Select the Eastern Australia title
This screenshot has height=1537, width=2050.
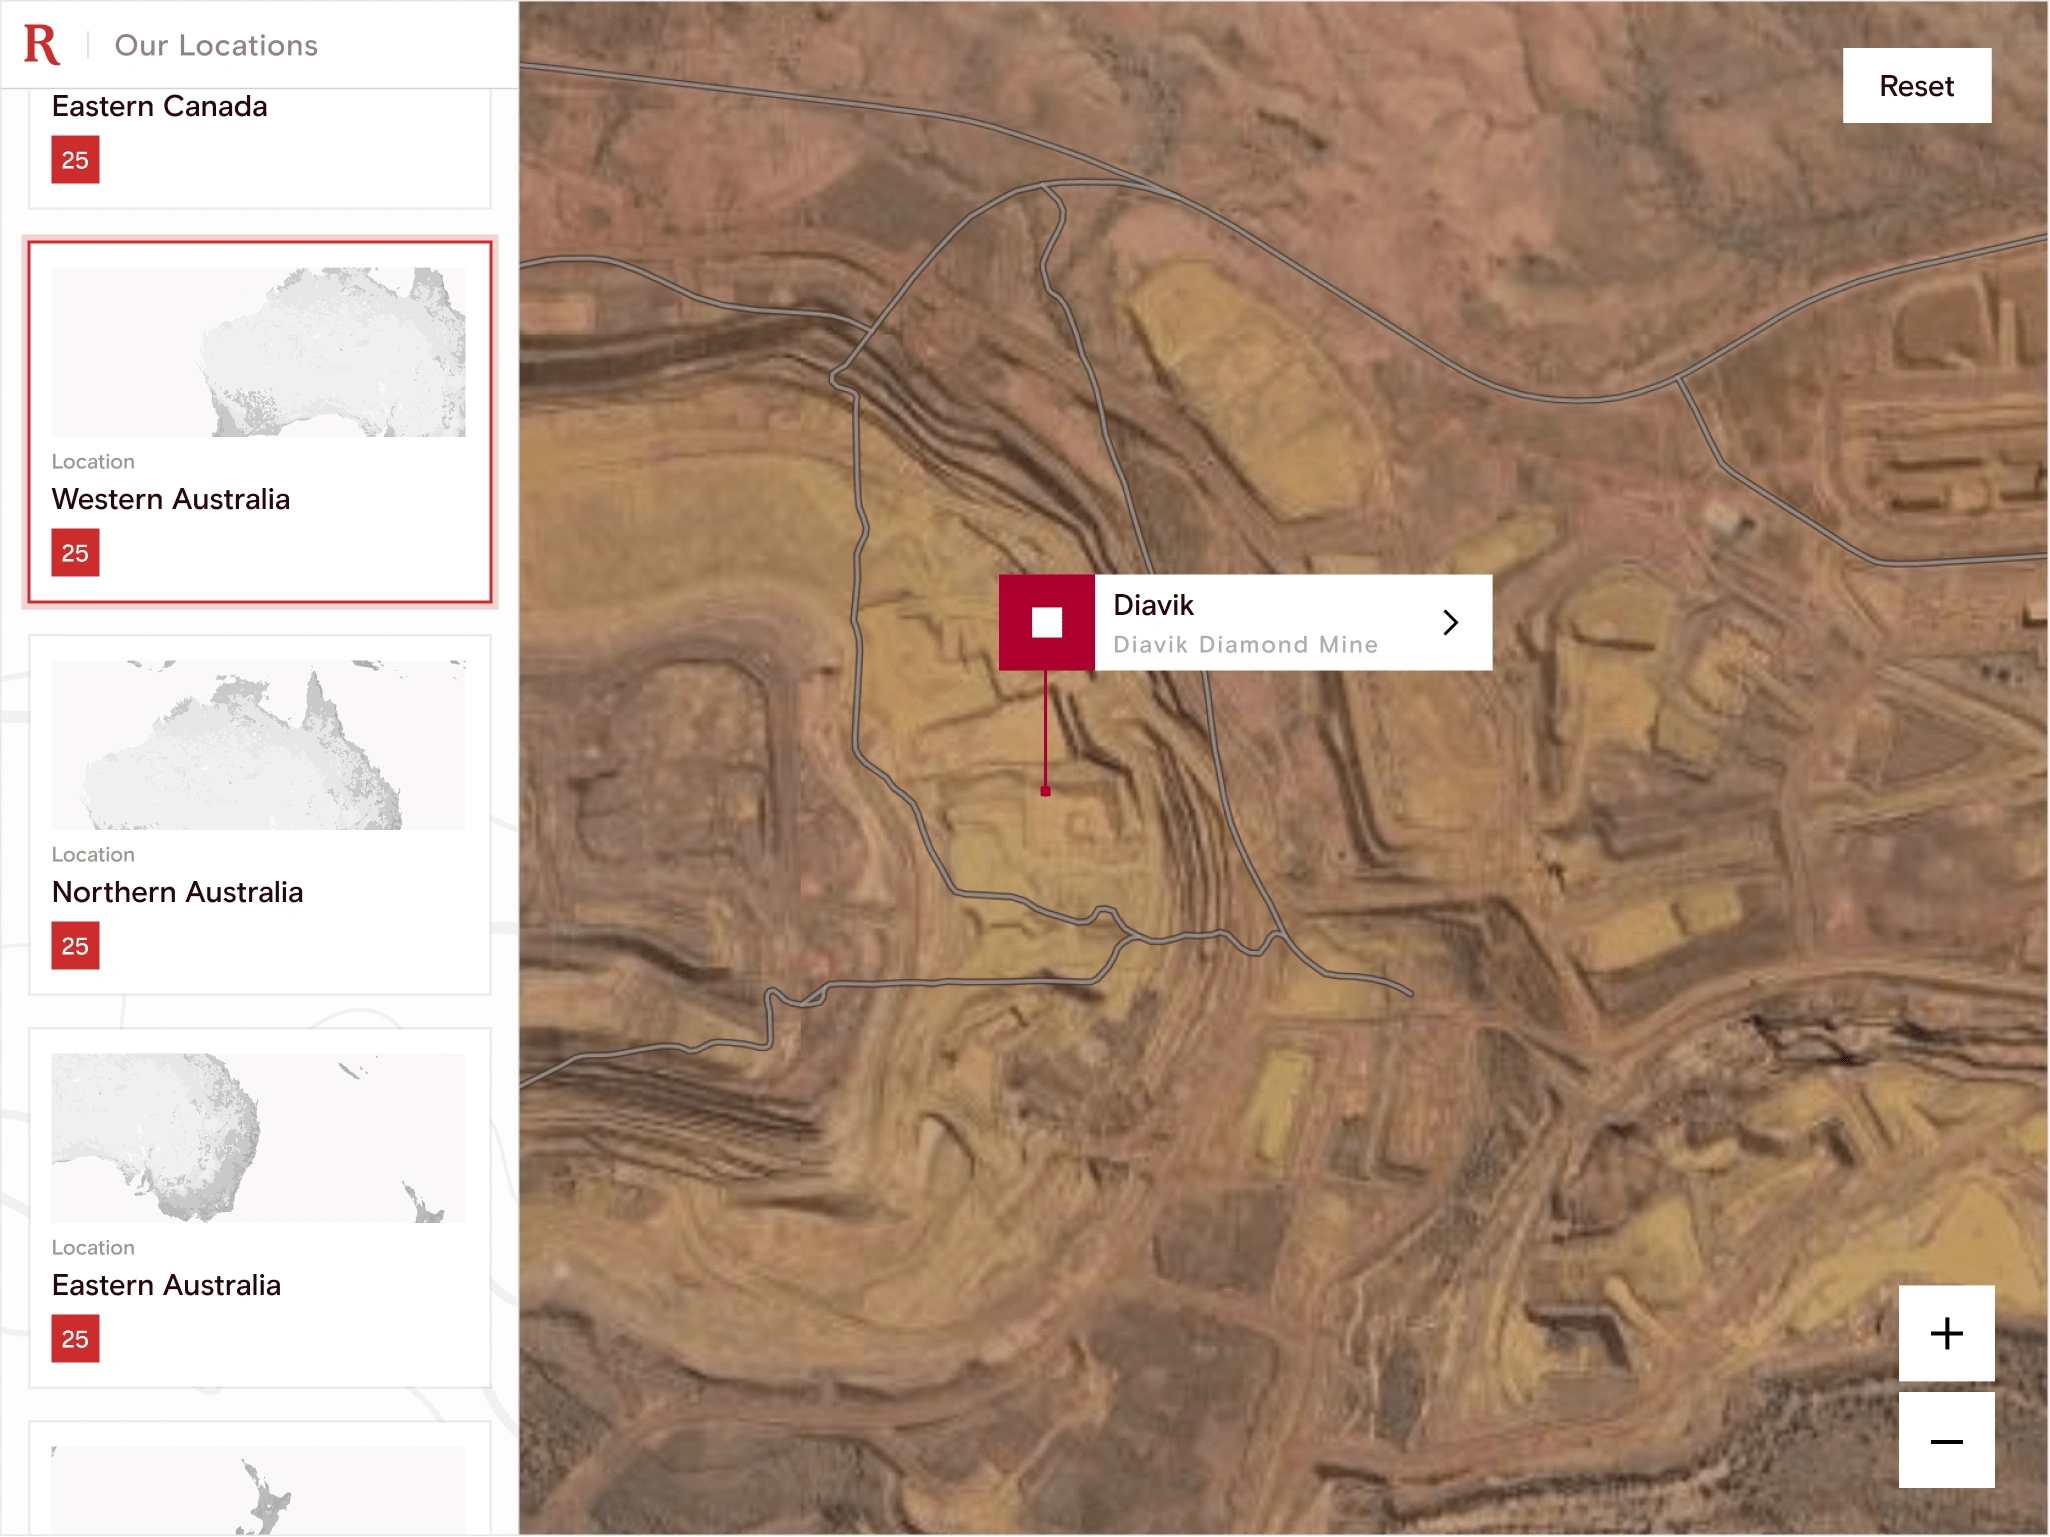(166, 1285)
